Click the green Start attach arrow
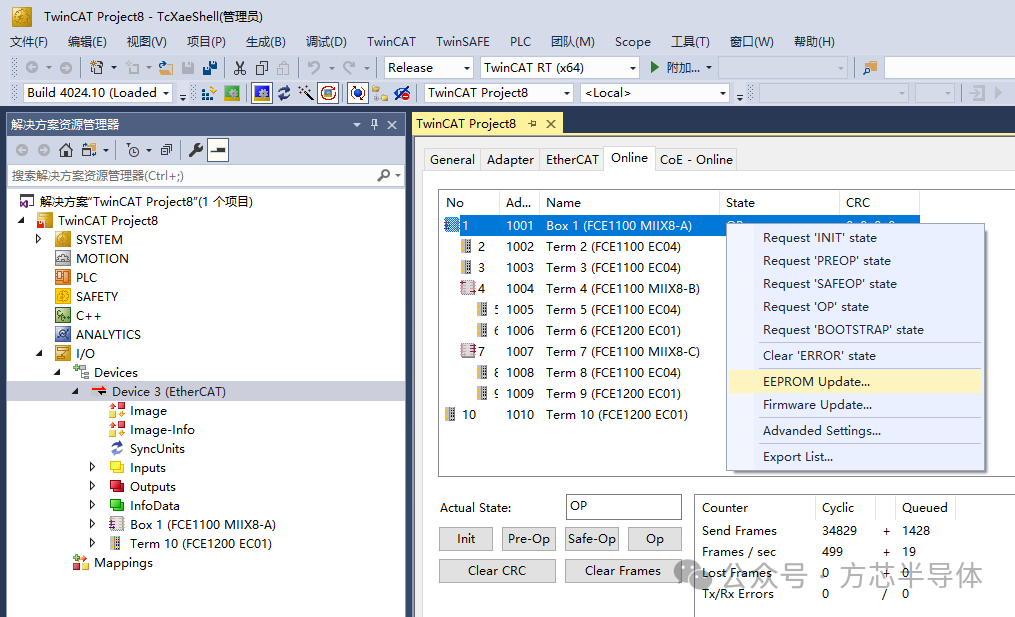The width and height of the screenshot is (1015, 617). point(654,67)
